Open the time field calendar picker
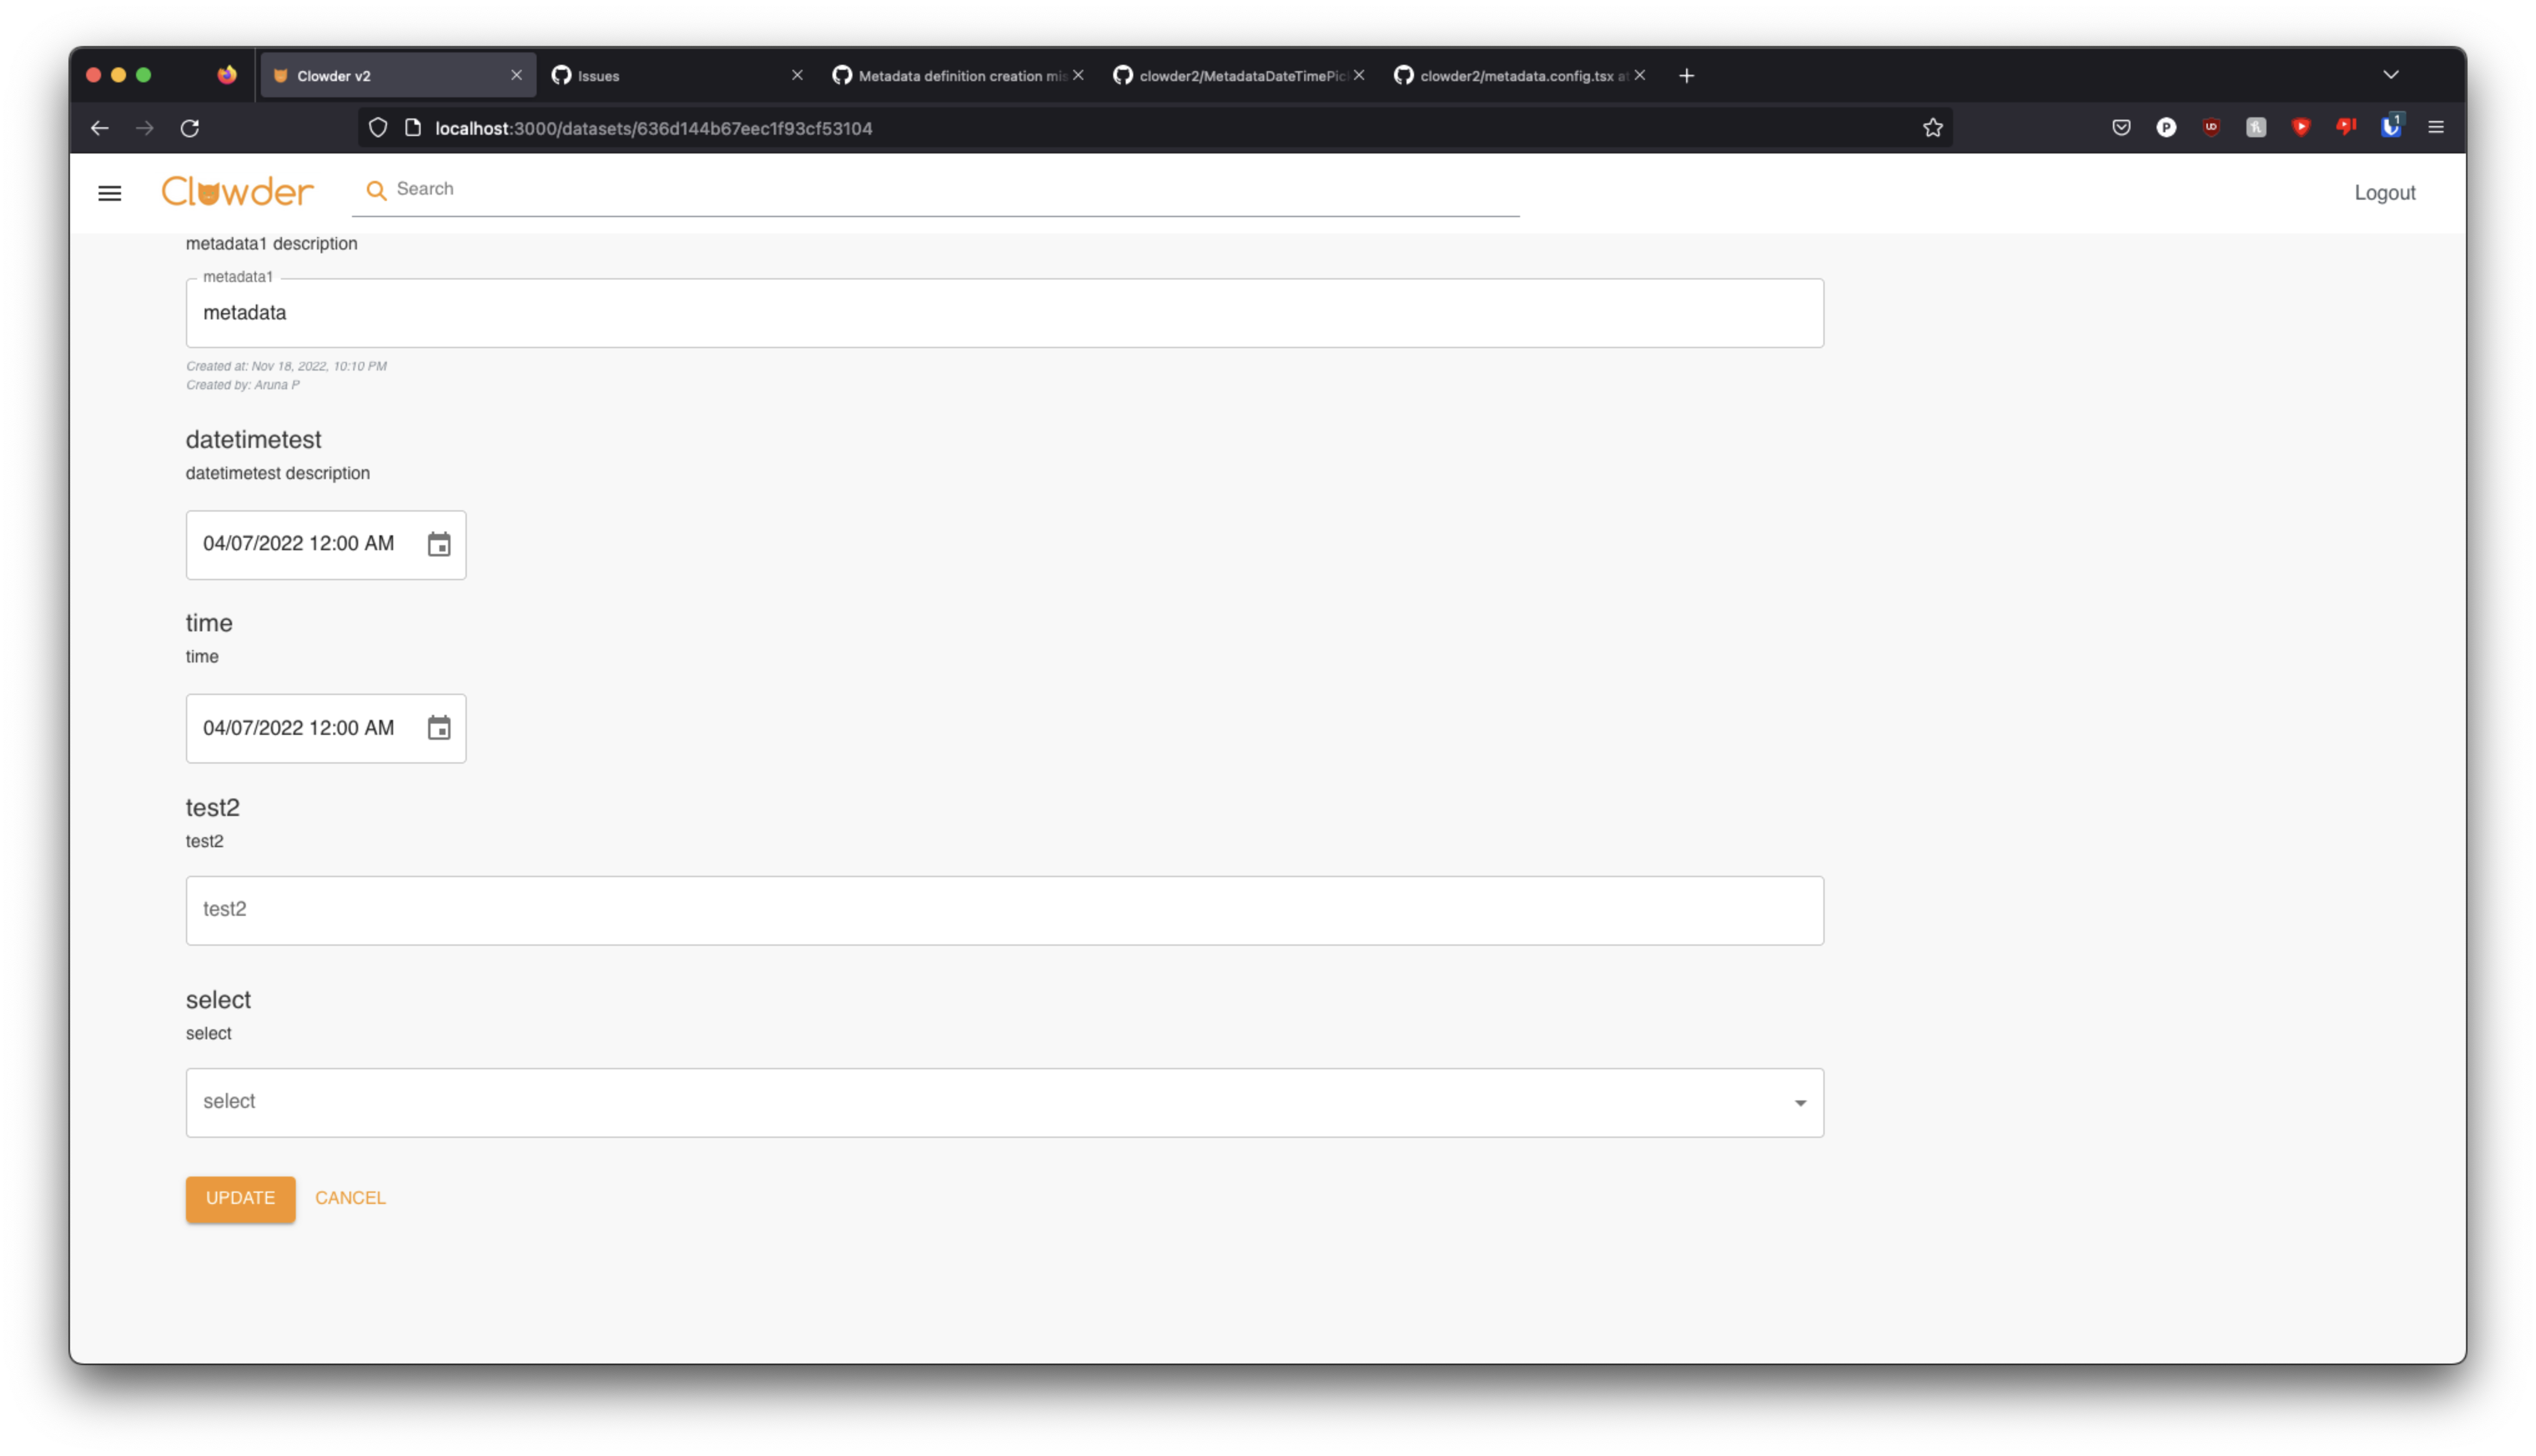This screenshot has height=1456, width=2536. 438,728
